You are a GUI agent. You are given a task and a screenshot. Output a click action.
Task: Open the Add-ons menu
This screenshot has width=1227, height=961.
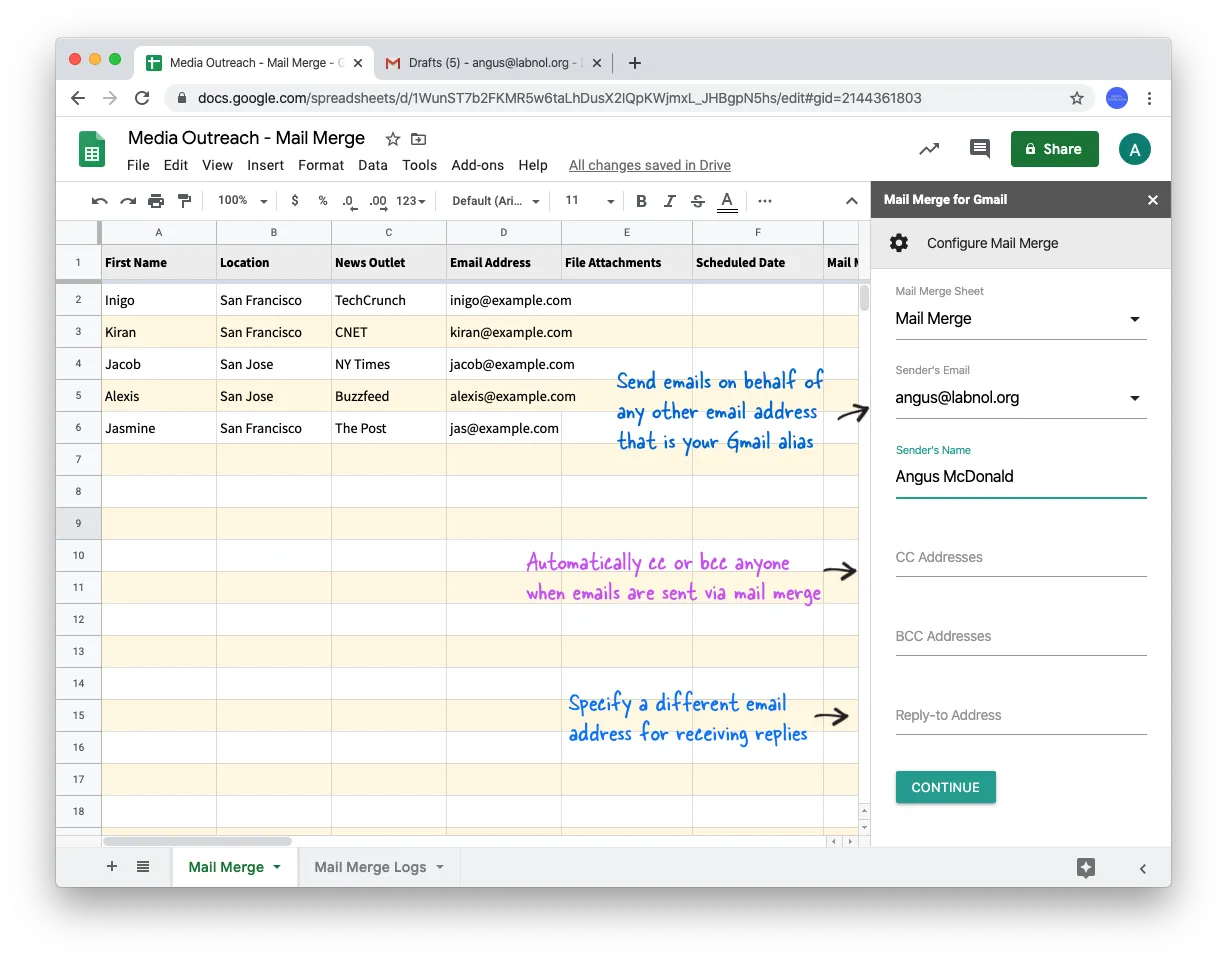(x=477, y=165)
